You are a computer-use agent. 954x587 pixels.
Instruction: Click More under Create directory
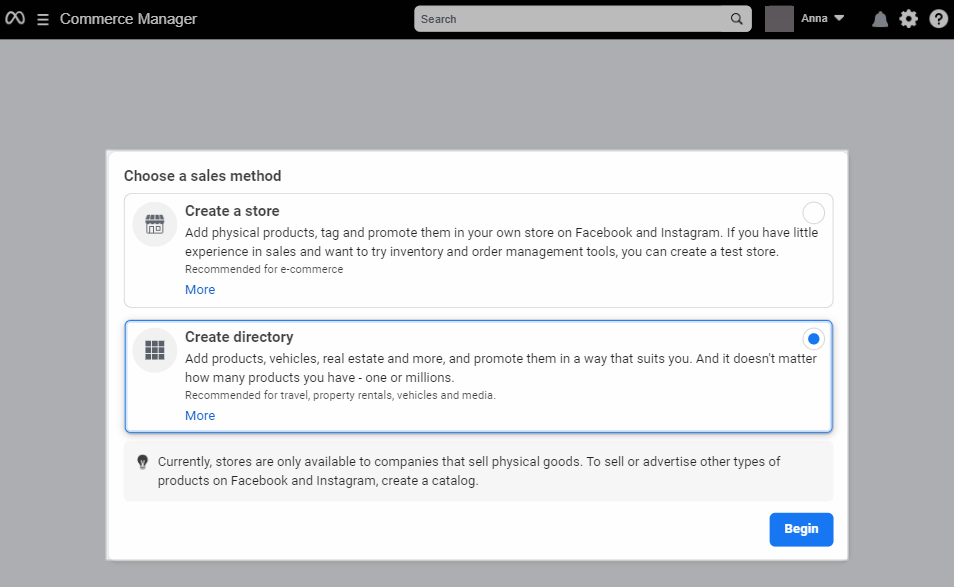(200, 416)
